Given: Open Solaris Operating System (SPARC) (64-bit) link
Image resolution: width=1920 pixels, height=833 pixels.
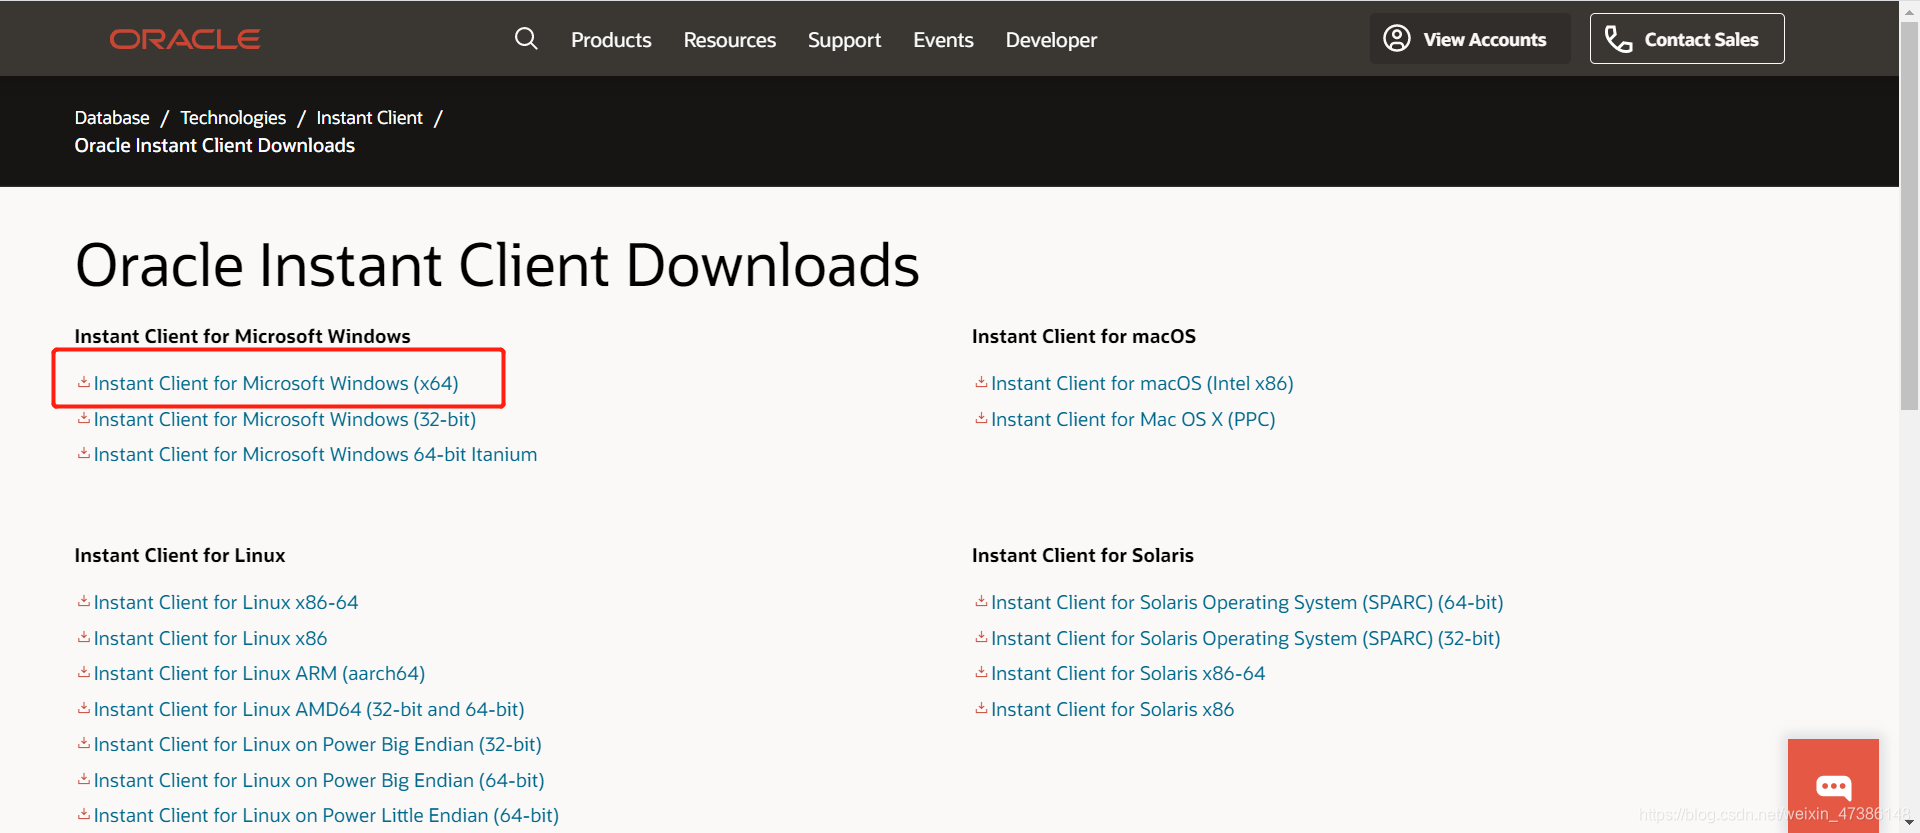Looking at the screenshot, I should coord(1247,602).
